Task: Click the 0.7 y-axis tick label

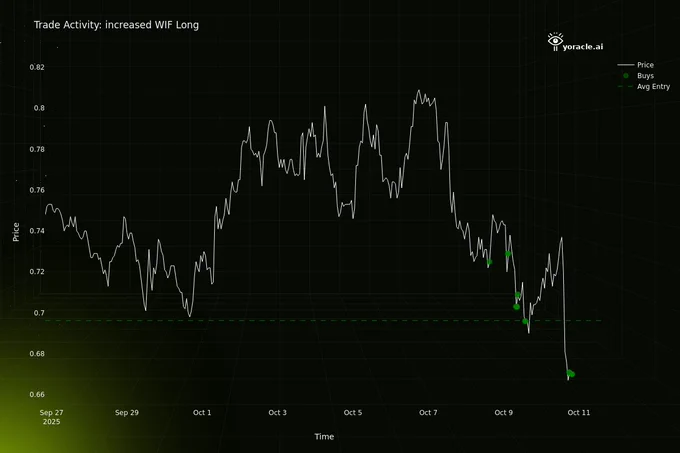Action: coord(39,313)
